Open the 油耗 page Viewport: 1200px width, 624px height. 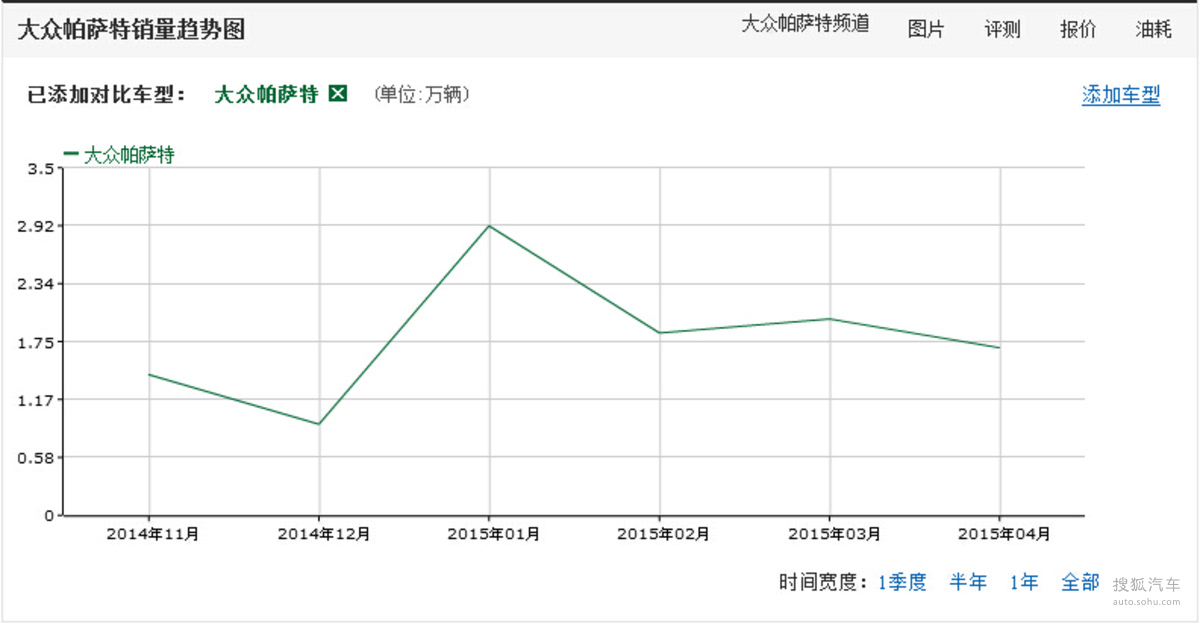click(x=1153, y=29)
